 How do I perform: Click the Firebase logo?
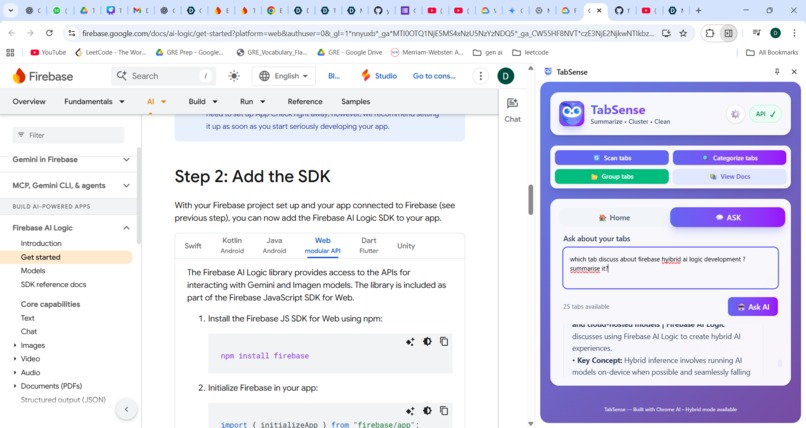click(43, 76)
